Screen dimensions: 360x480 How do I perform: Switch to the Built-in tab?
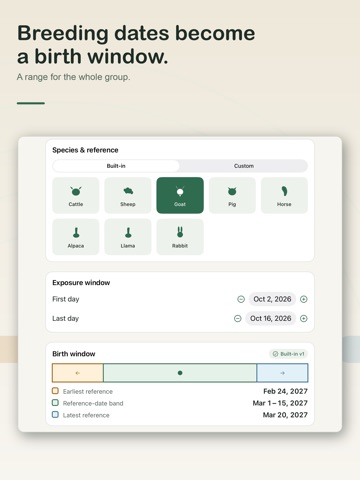click(x=116, y=166)
